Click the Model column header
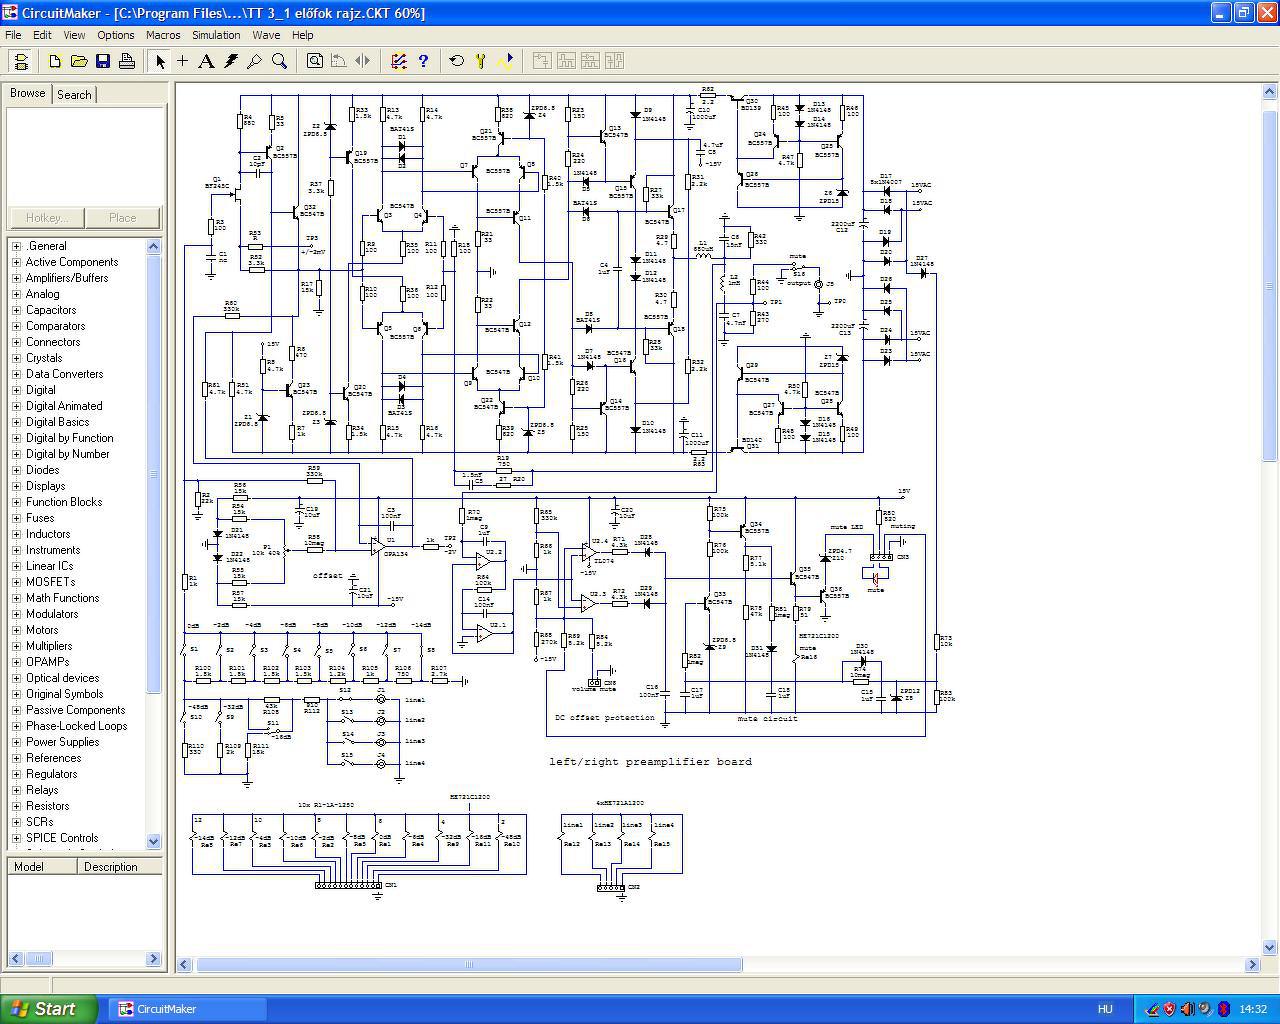 41,867
